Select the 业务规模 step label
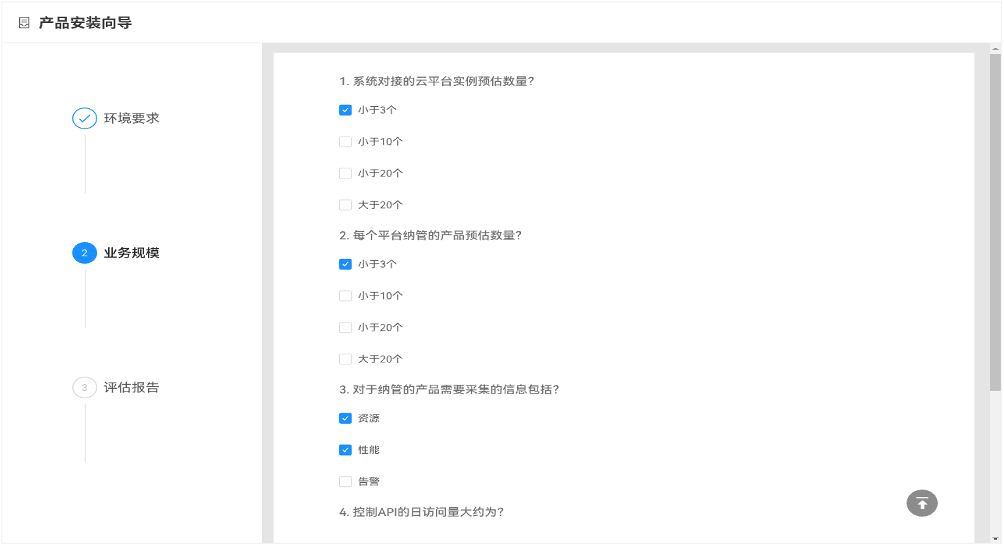Screen dimensions: 1004x545 click(x=131, y=253)
